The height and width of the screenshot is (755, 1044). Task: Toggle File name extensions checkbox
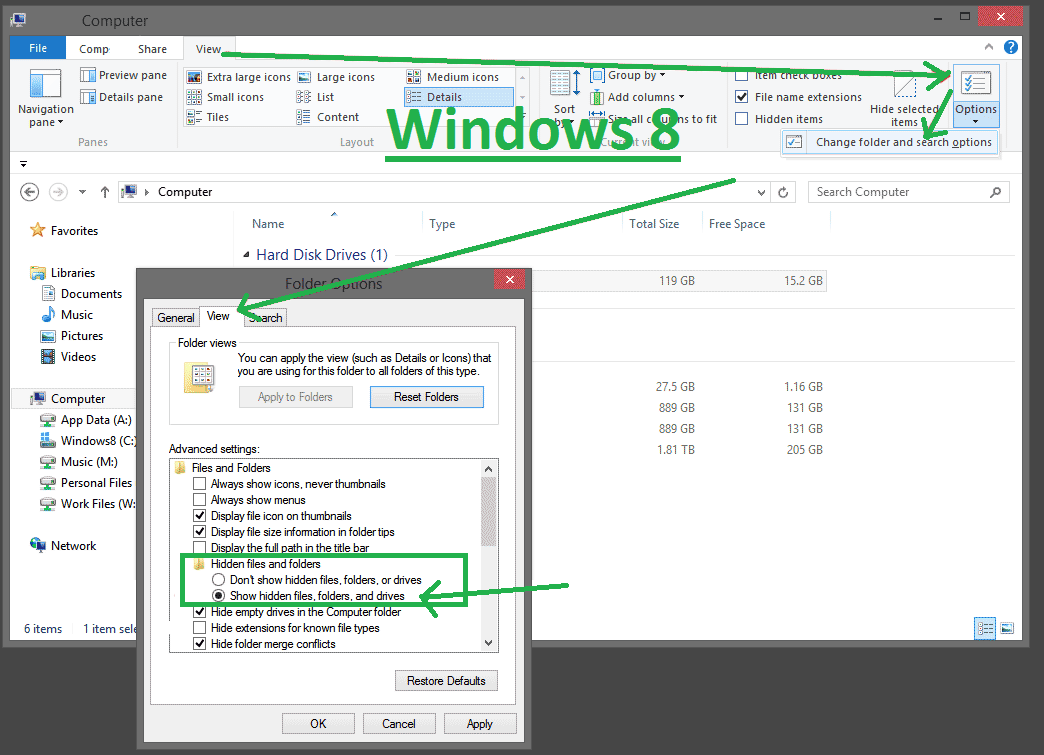pos(741,97)
